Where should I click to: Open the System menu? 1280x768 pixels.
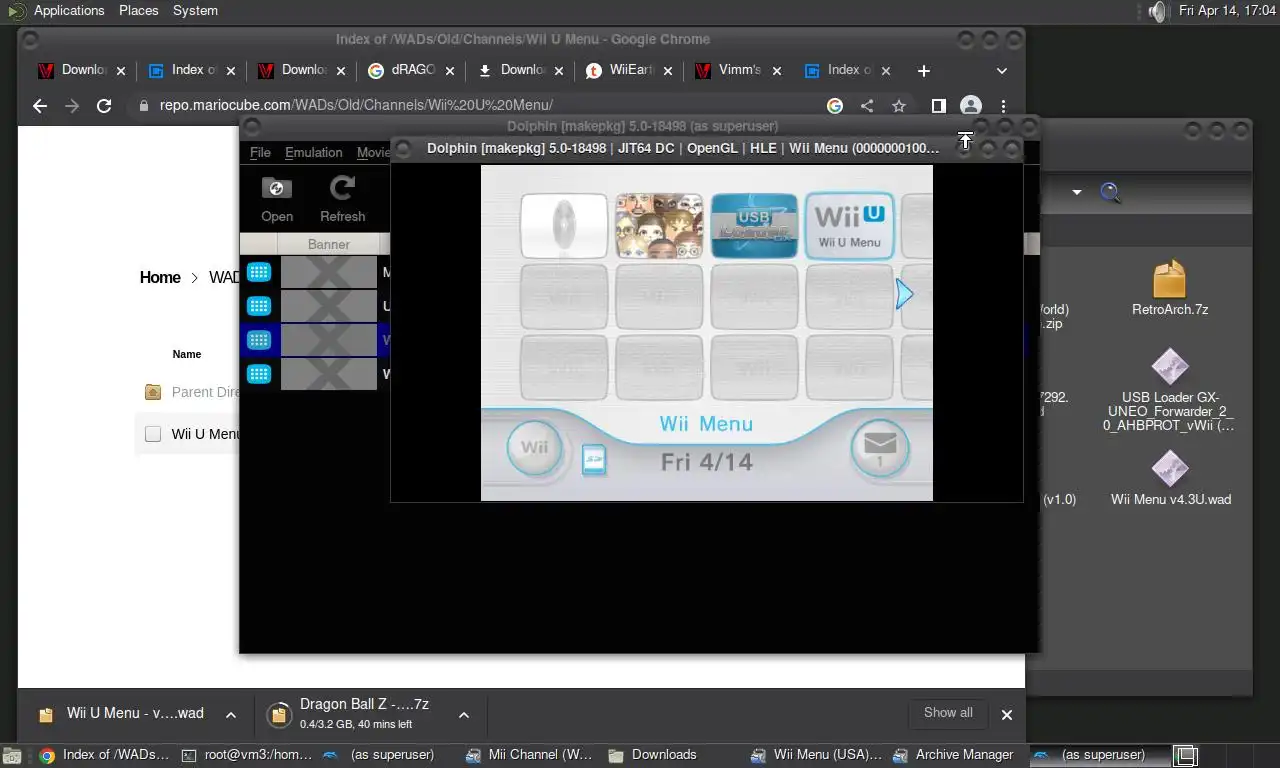coord(195,10)
